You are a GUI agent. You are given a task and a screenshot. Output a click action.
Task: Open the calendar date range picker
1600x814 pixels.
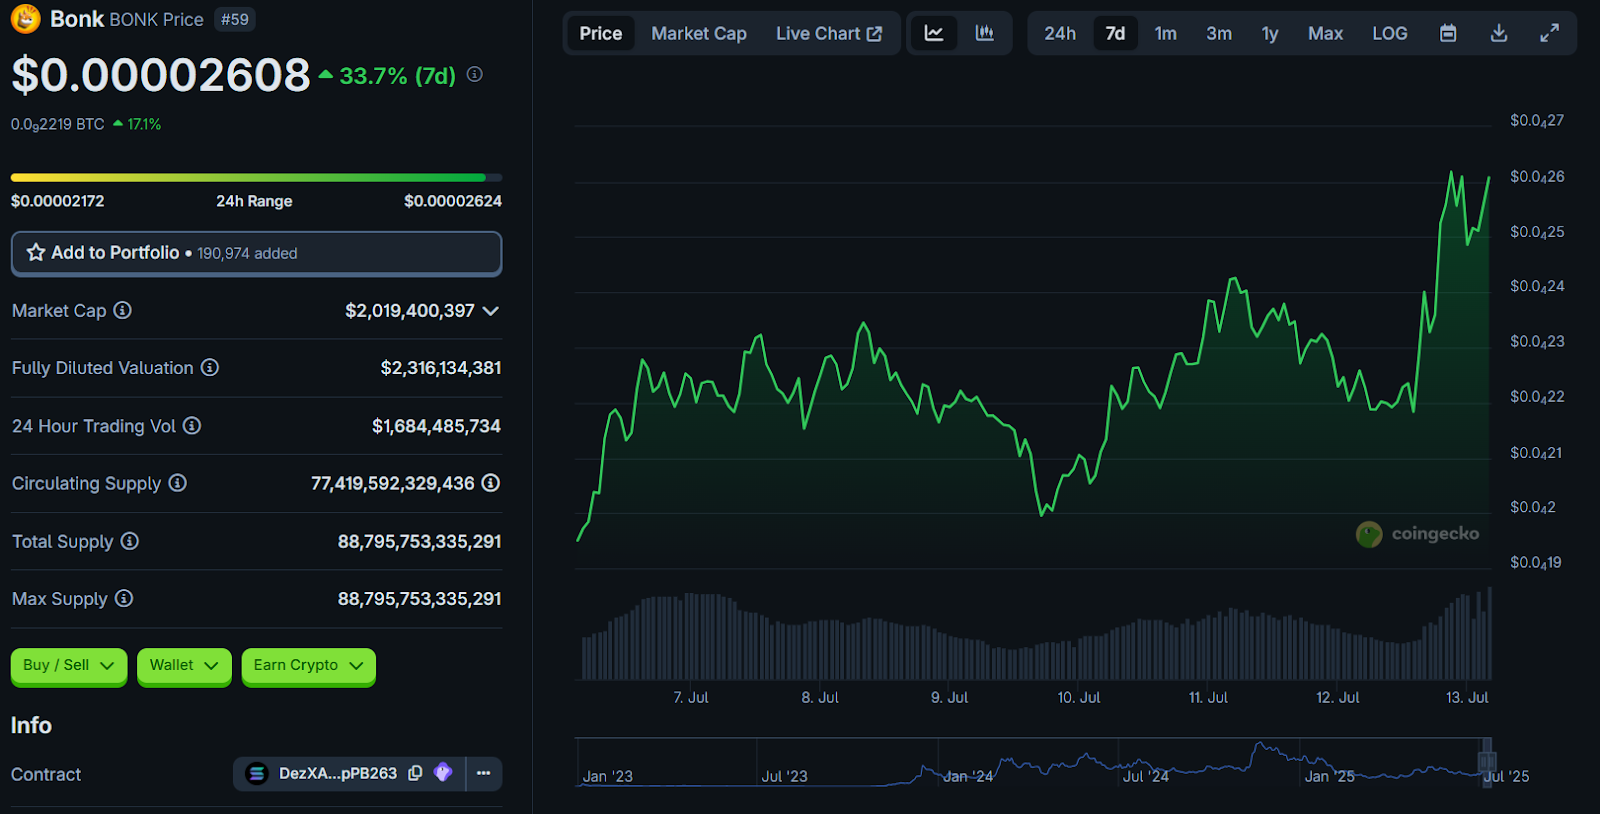tap(1447, 33)
